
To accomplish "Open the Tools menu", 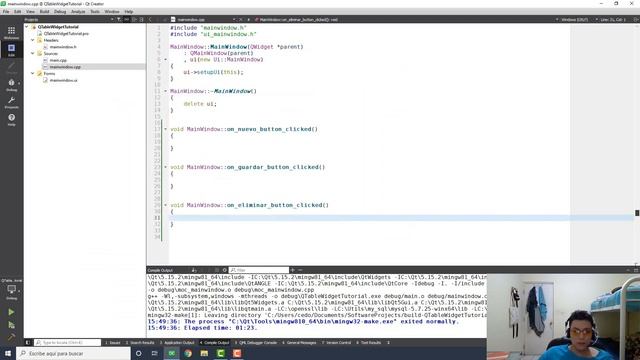I will click(95, 11).
